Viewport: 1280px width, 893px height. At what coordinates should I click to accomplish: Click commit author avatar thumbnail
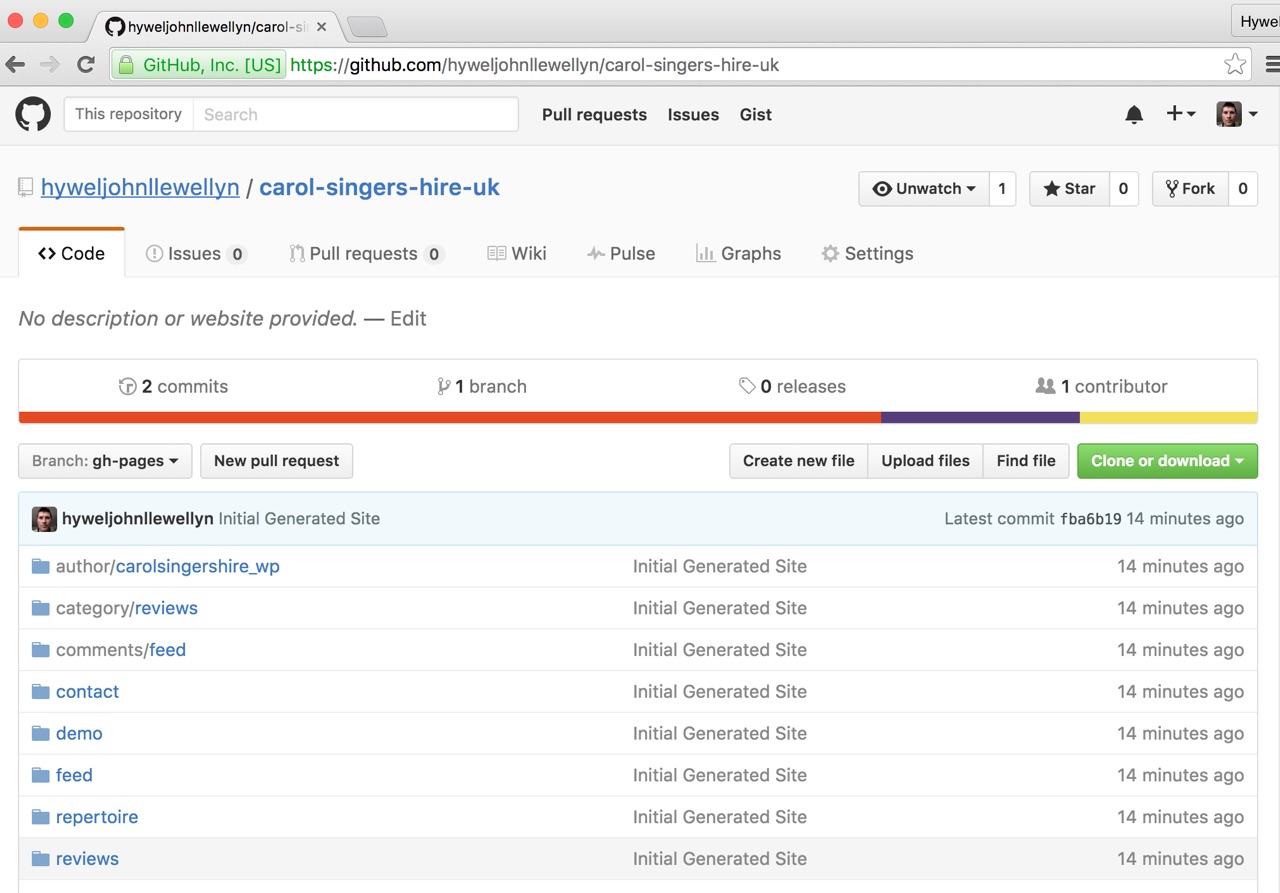coord(44,518)
